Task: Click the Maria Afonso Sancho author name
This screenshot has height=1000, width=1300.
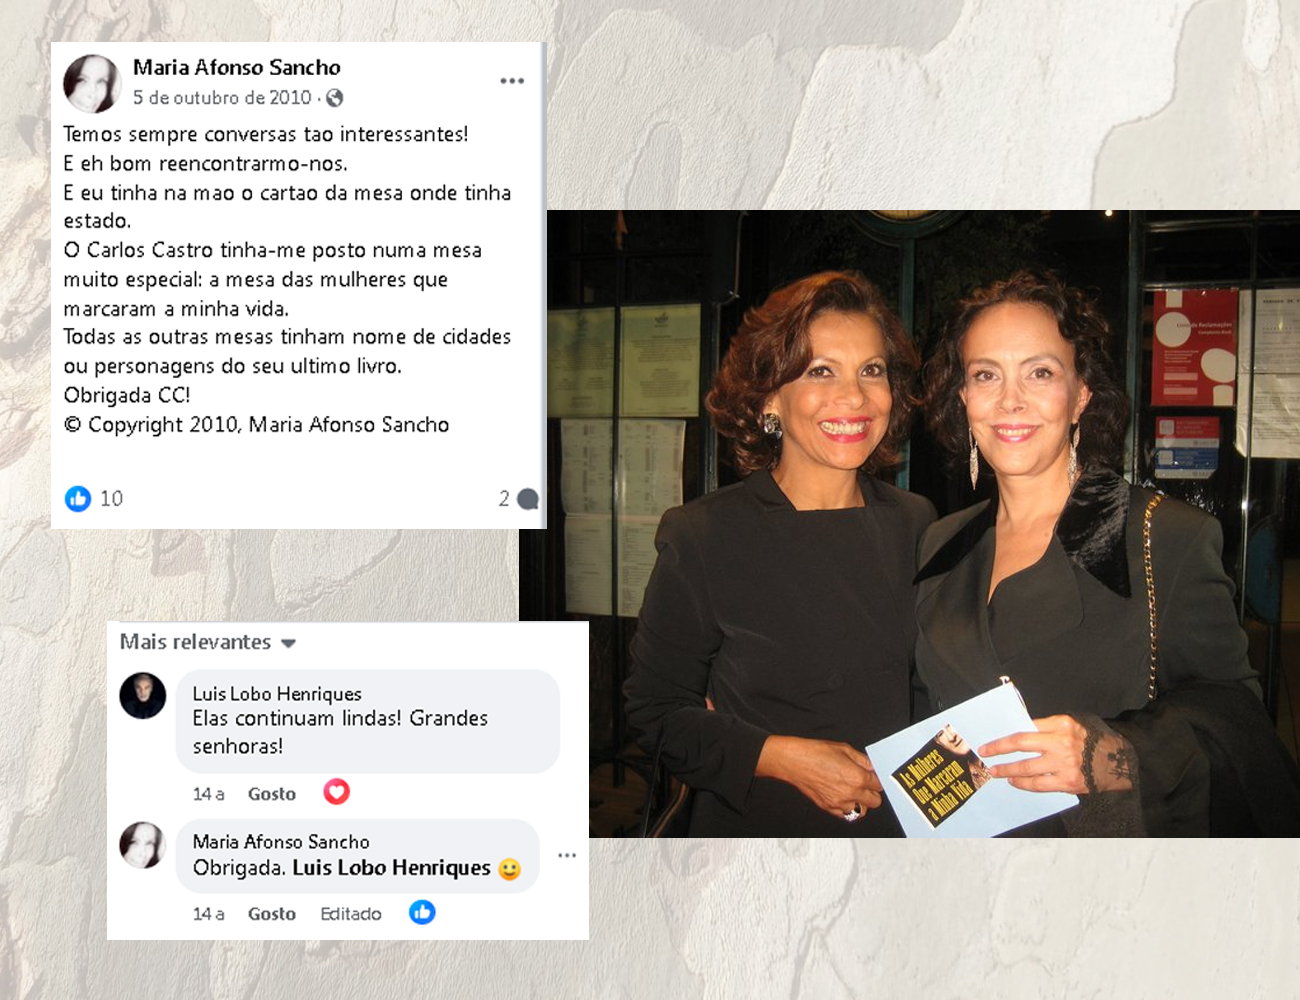Action: coord(237,67)
